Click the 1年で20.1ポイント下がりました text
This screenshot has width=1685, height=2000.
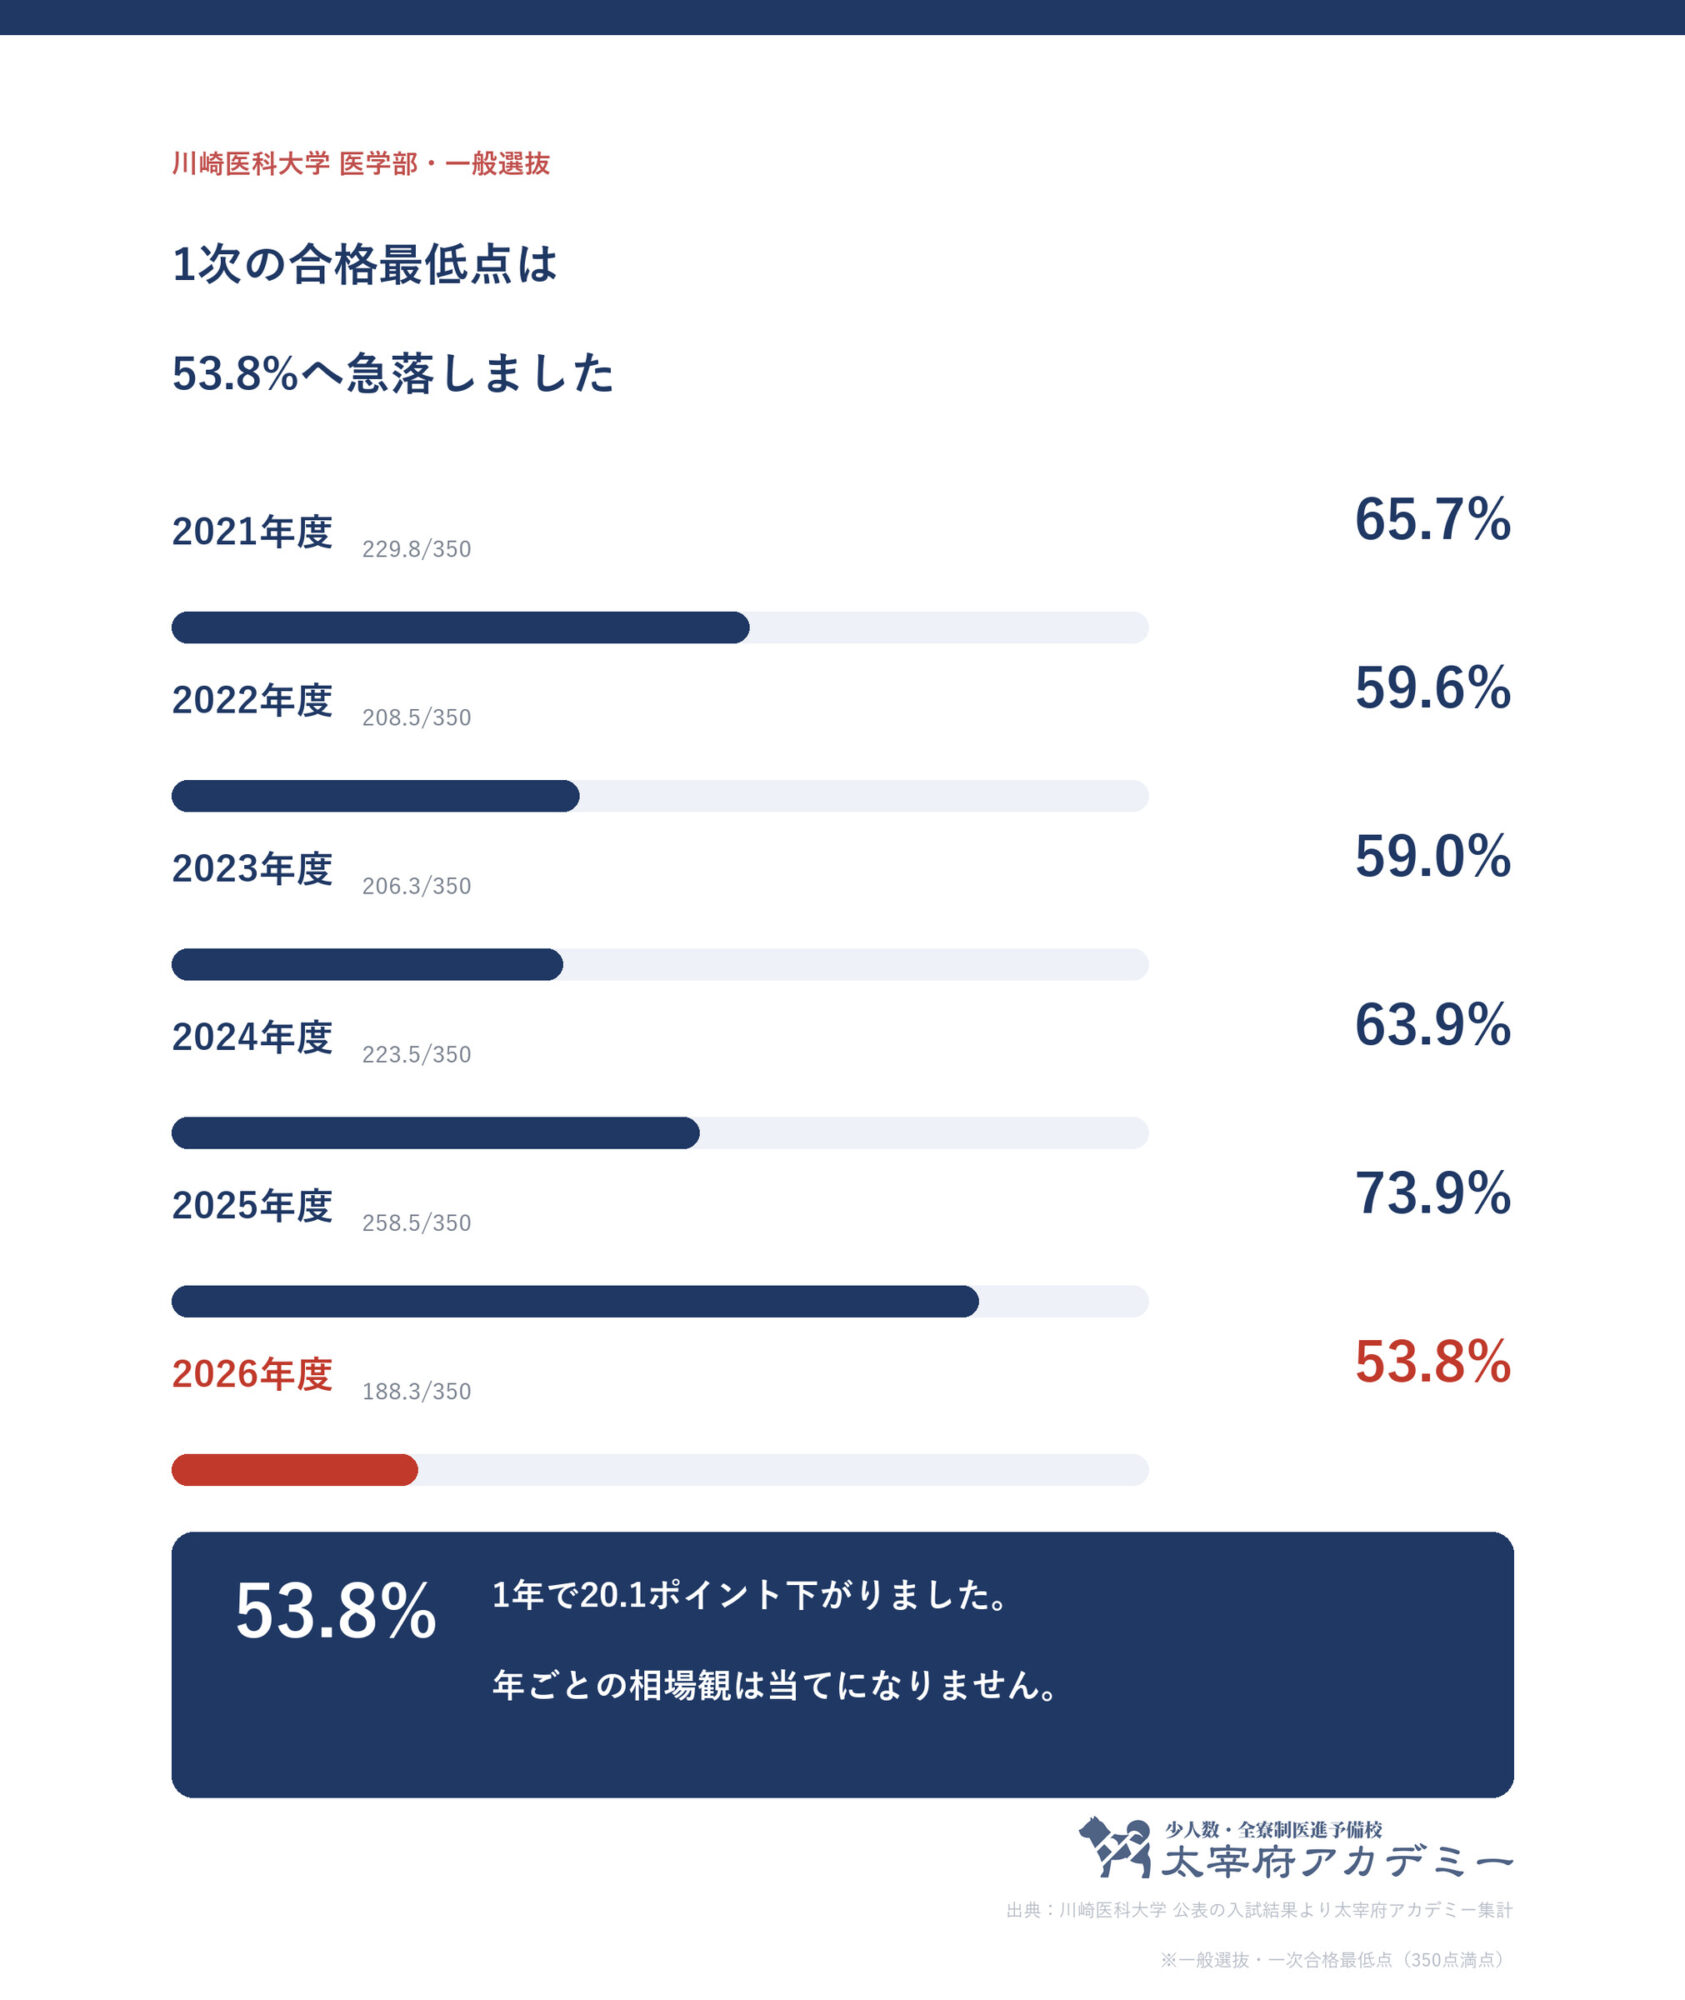tap(750, 1594)
